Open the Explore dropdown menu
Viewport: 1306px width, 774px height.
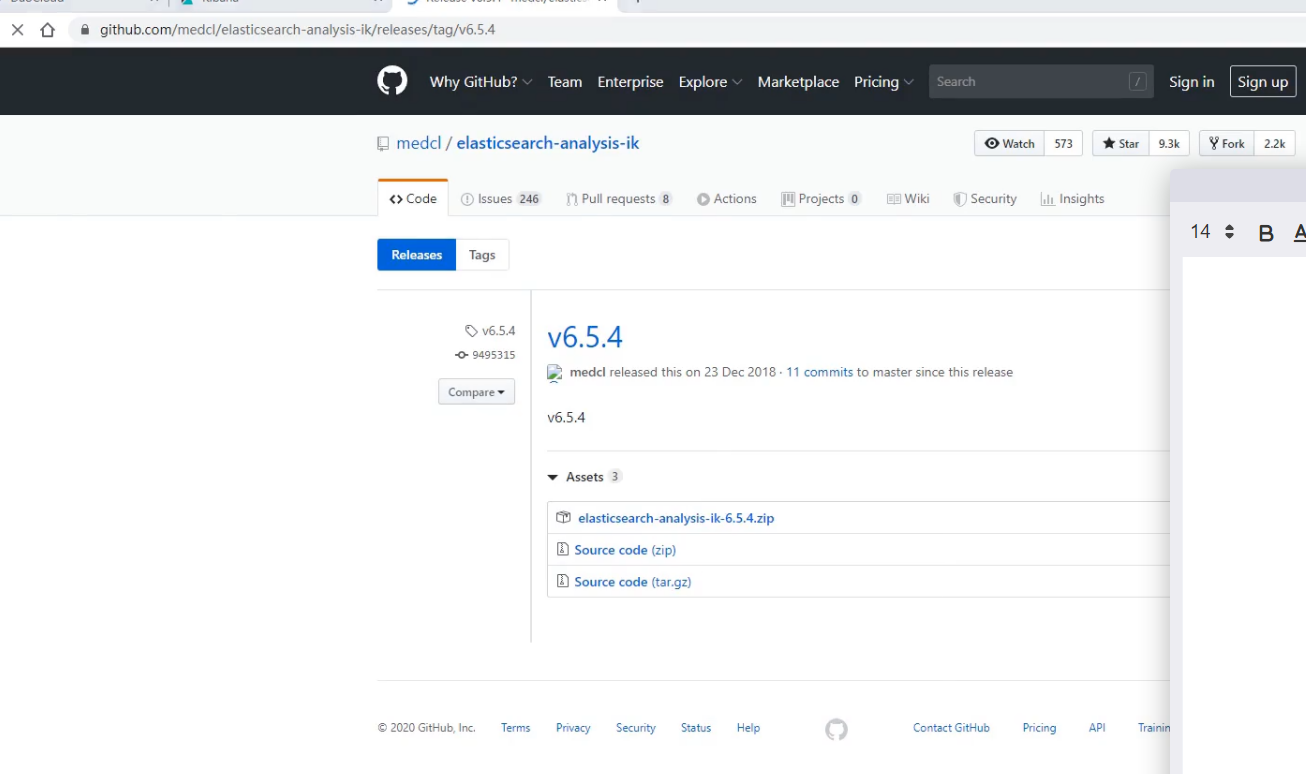point(709,82)
